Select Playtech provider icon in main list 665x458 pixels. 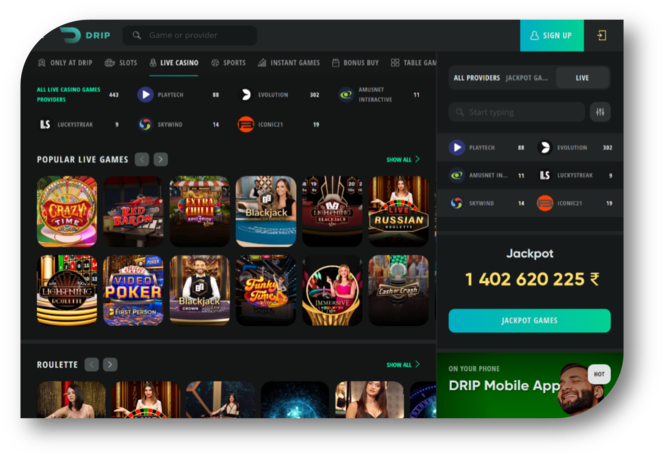pos(146,95)
